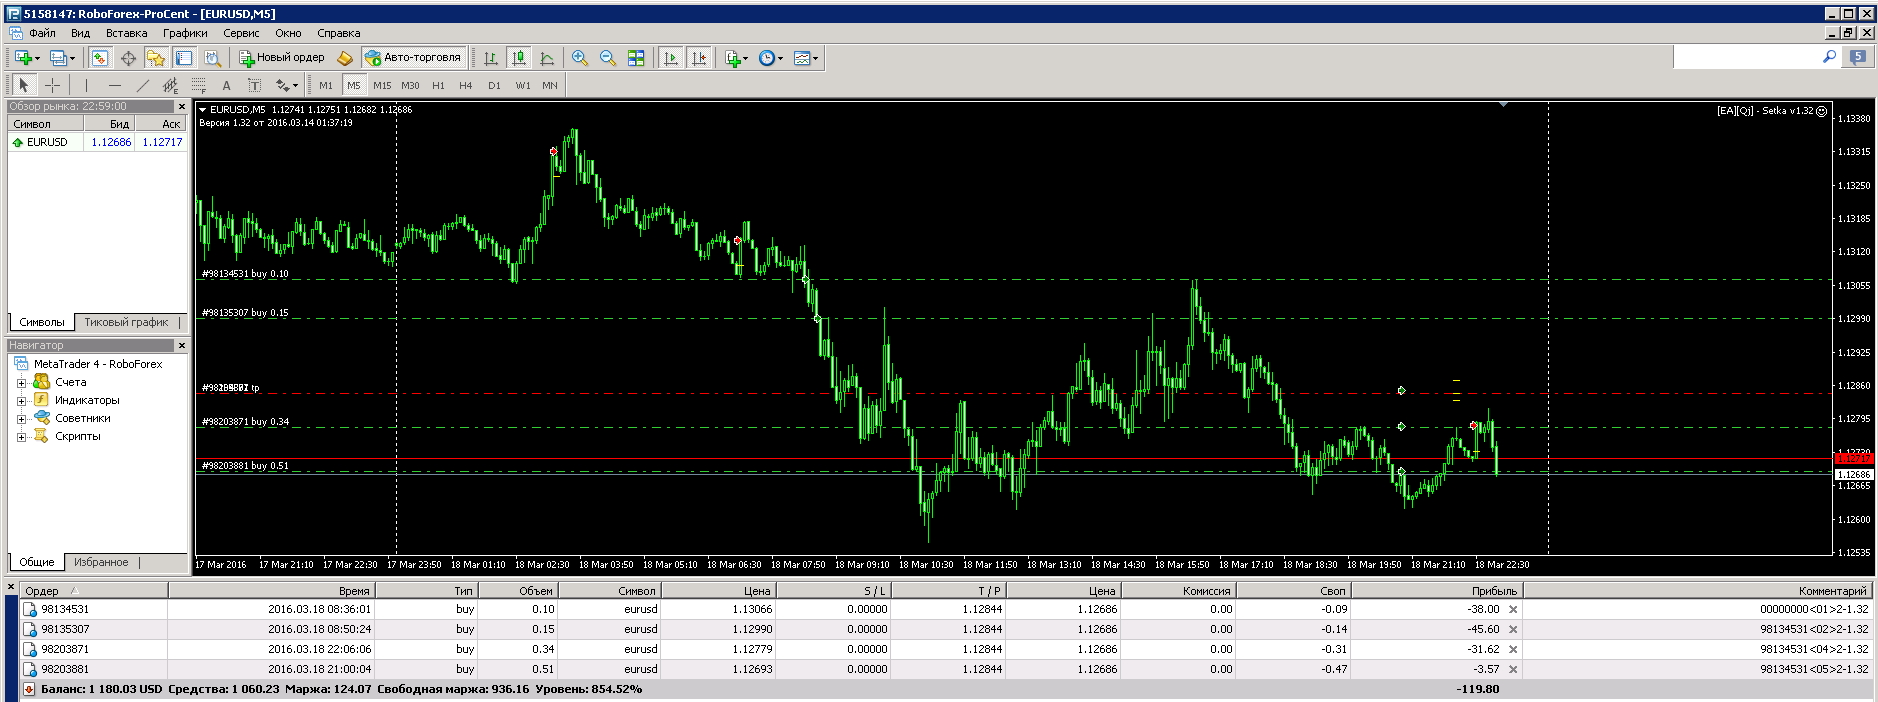1878x702 pixels.
Task: Toggle chart shift from right edge
Action: pos(699,58)
